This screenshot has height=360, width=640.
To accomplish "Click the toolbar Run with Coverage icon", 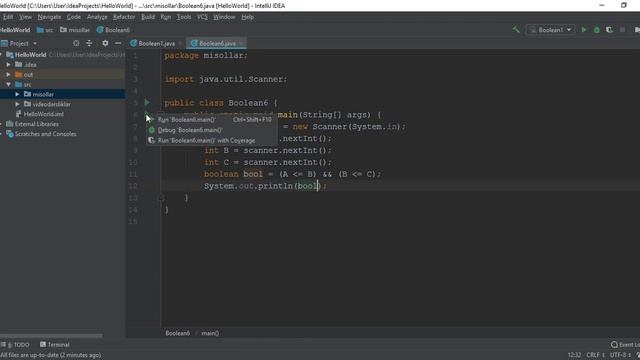I will tap(609, 30).
